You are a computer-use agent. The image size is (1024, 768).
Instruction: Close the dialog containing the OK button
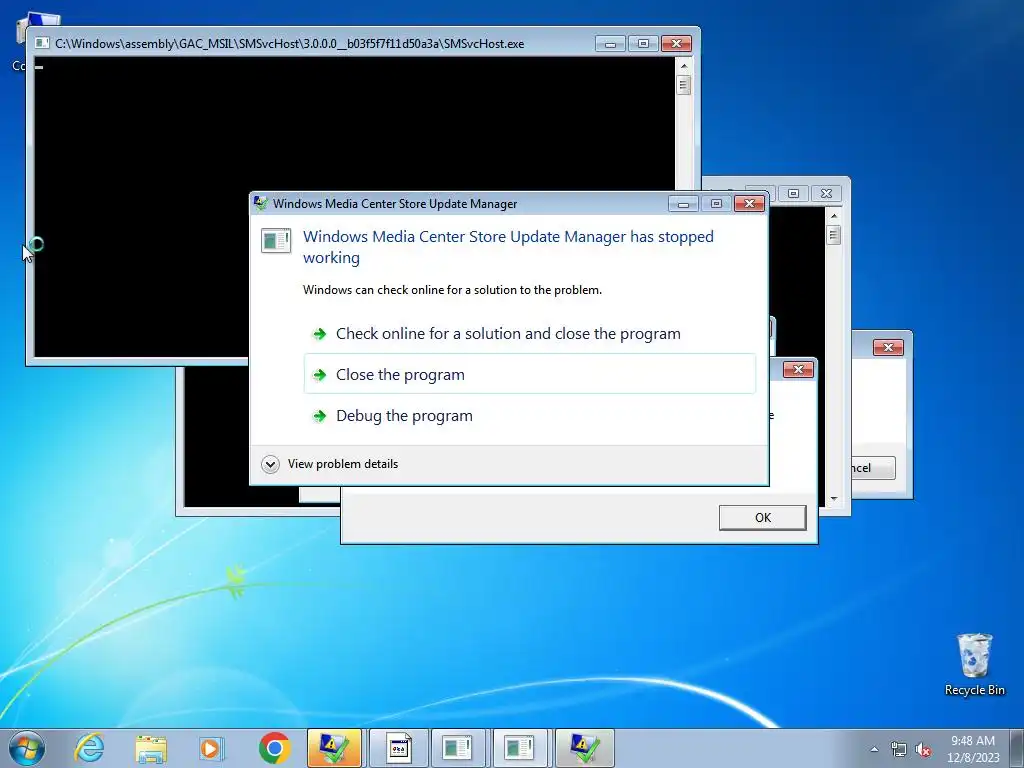coord(798,370)
